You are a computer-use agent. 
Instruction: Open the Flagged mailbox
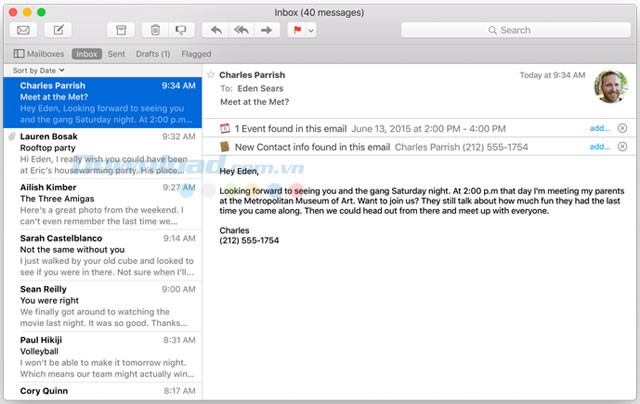click(x=196, y=54)
